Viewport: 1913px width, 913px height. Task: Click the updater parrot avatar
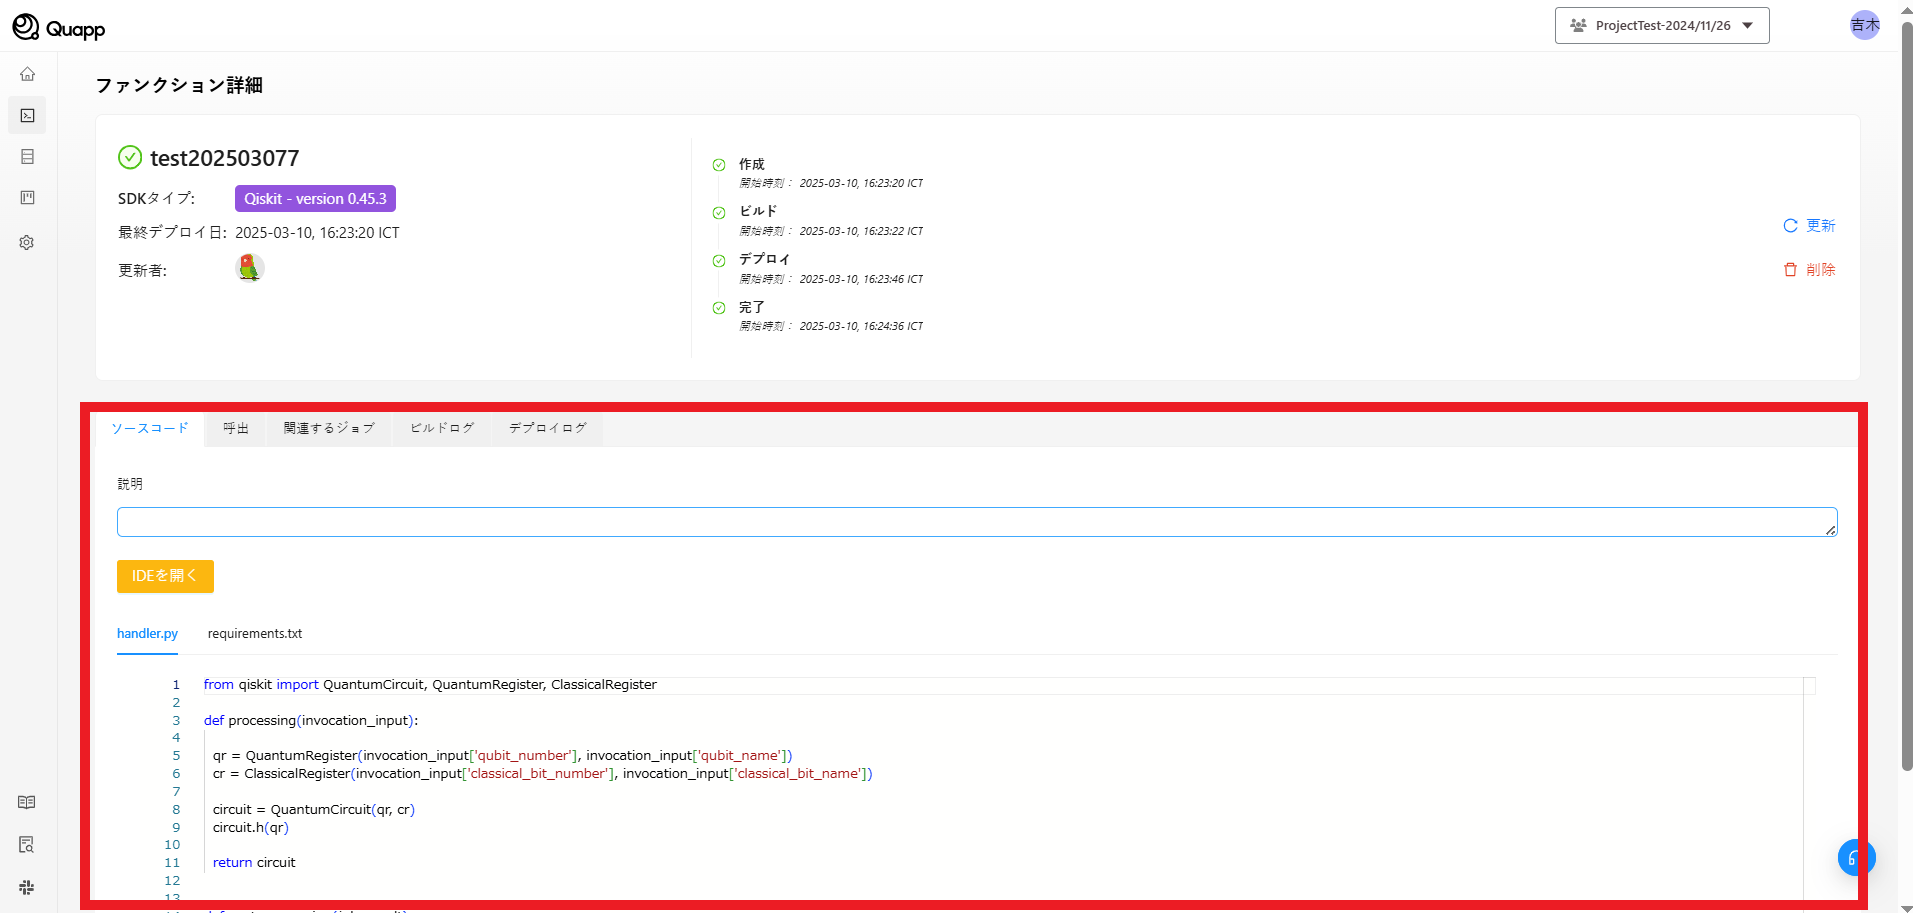(x=249, y=268)
